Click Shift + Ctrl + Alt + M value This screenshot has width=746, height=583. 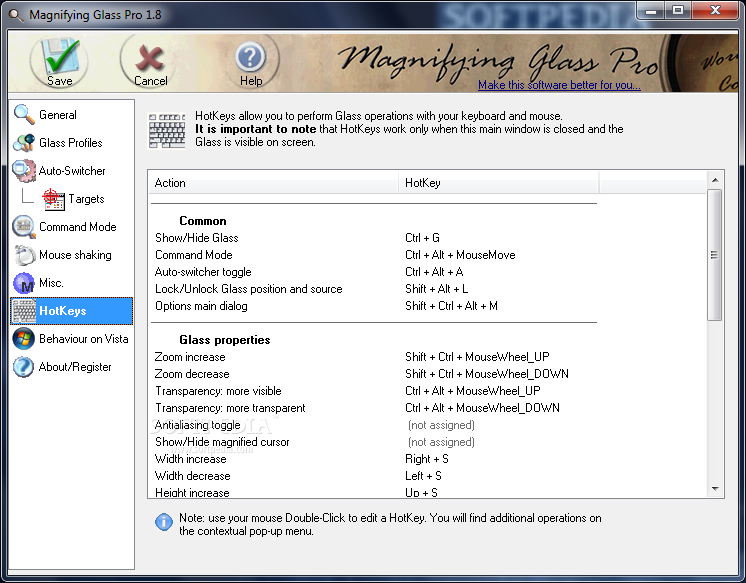tap(452, 306)
